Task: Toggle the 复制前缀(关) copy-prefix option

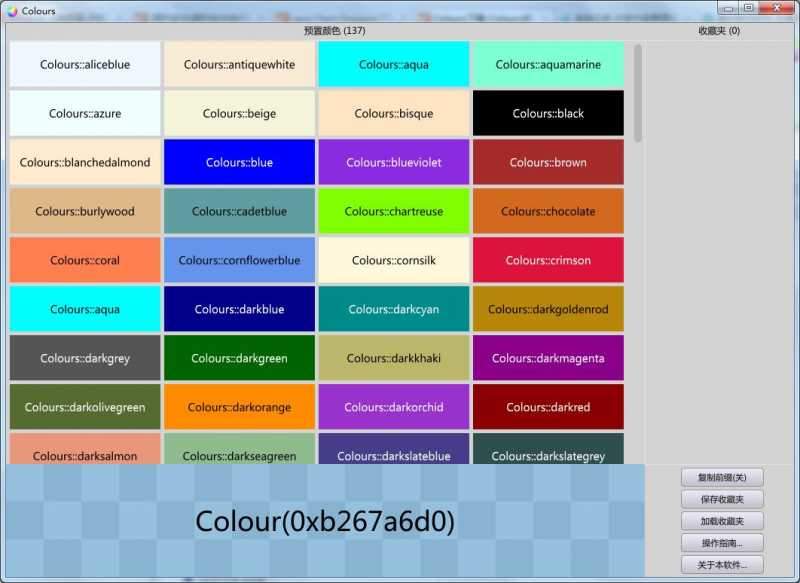Action: 721,477
